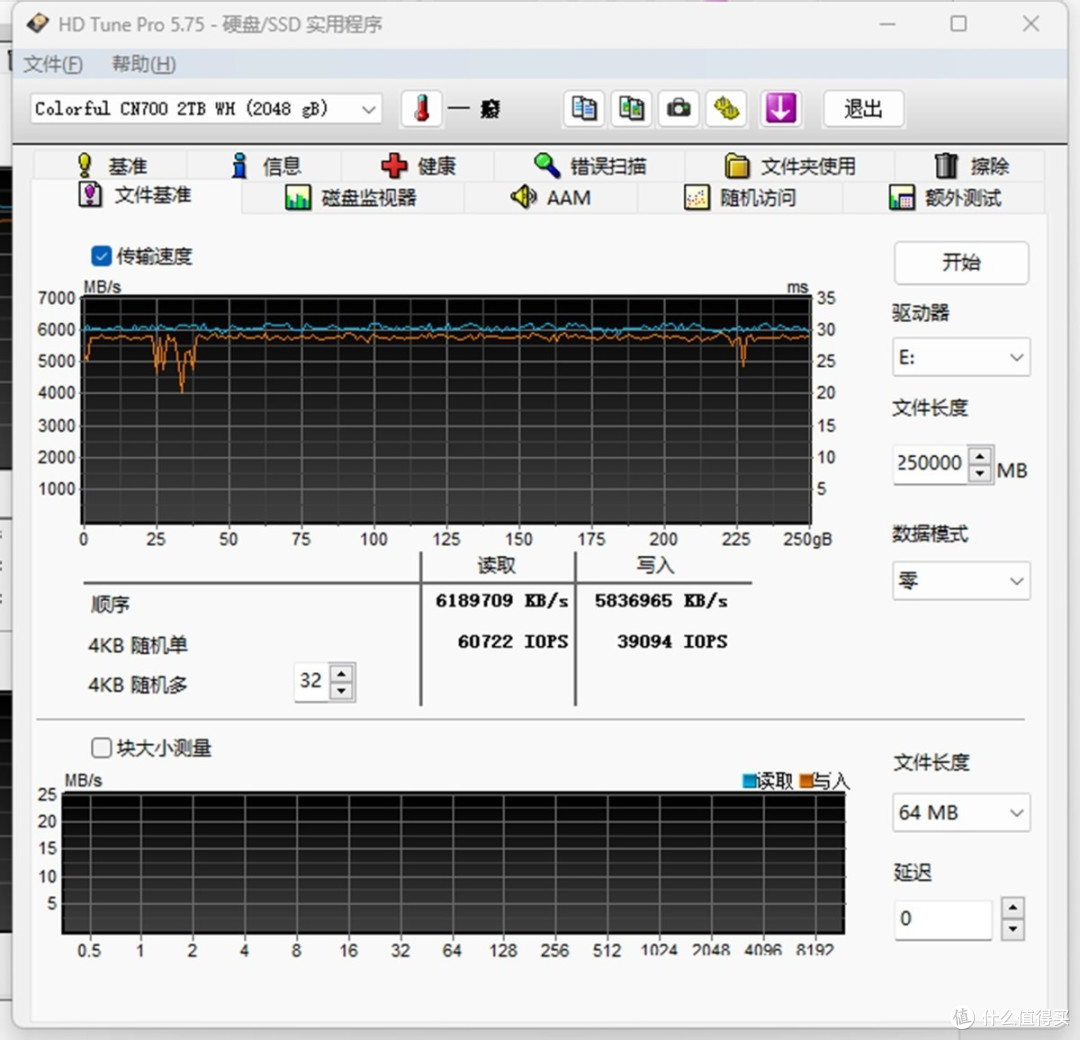The height and width of the screenshot is (1040, 1080).
Task: Increase the 250000 MB file length spinner
Action: pos(979,456)
